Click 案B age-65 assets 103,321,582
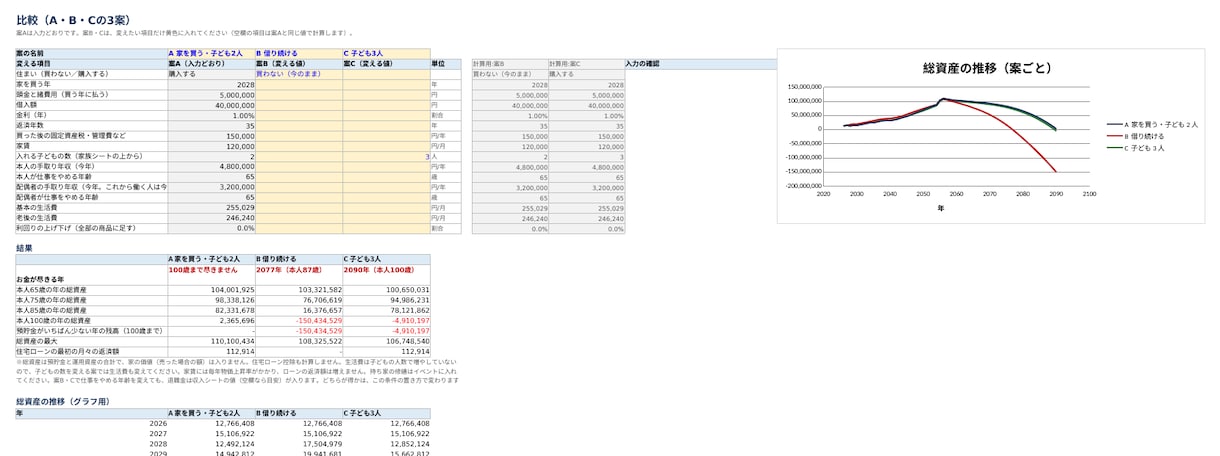Screen dimensions: 1220x456 [299, 289]
